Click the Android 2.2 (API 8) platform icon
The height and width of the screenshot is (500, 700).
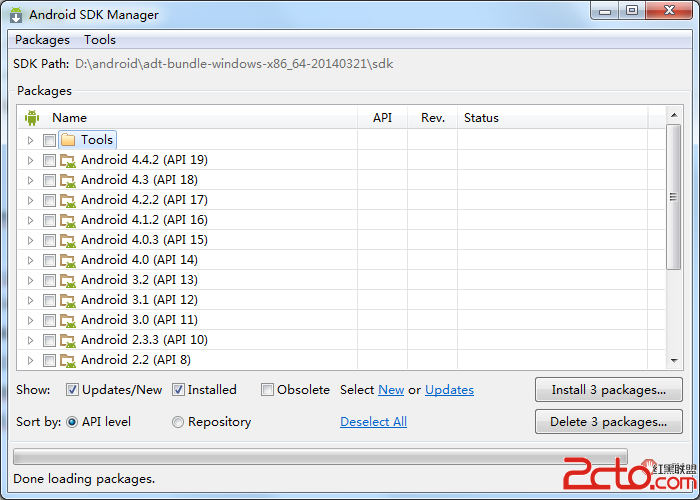(68, 360)
